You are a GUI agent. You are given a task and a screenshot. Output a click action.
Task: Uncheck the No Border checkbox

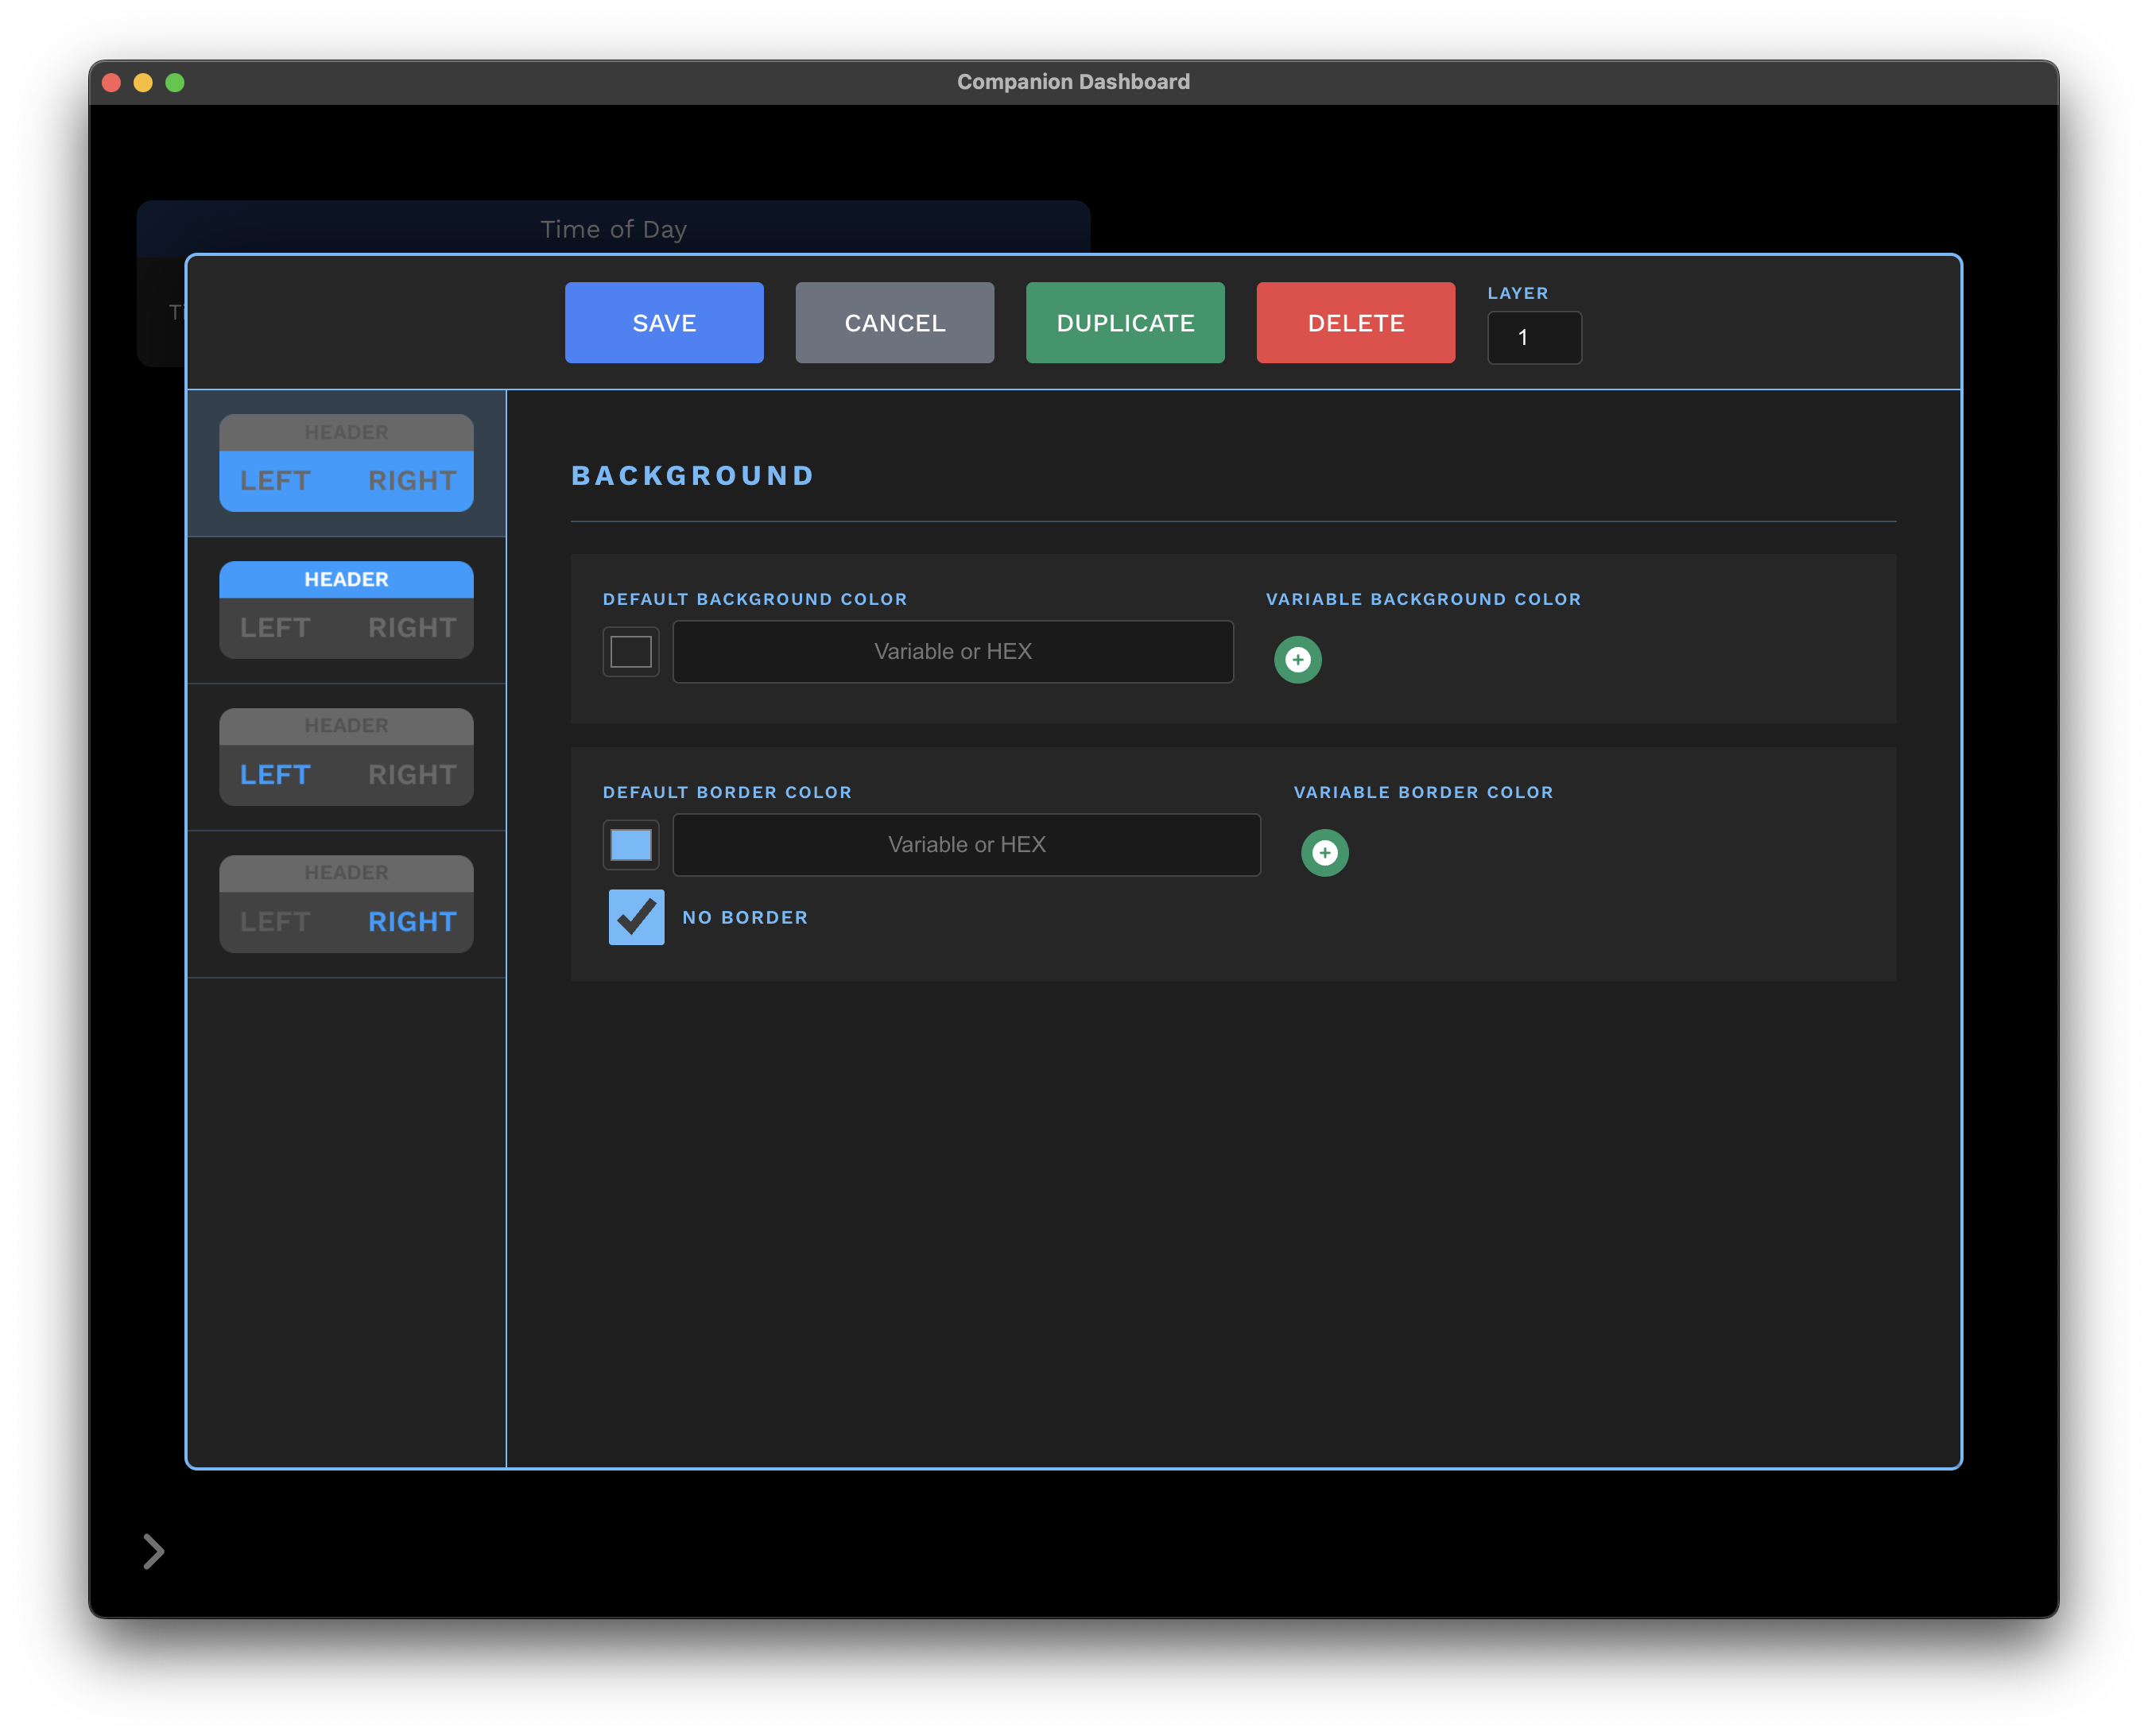(x=636, y=917)
